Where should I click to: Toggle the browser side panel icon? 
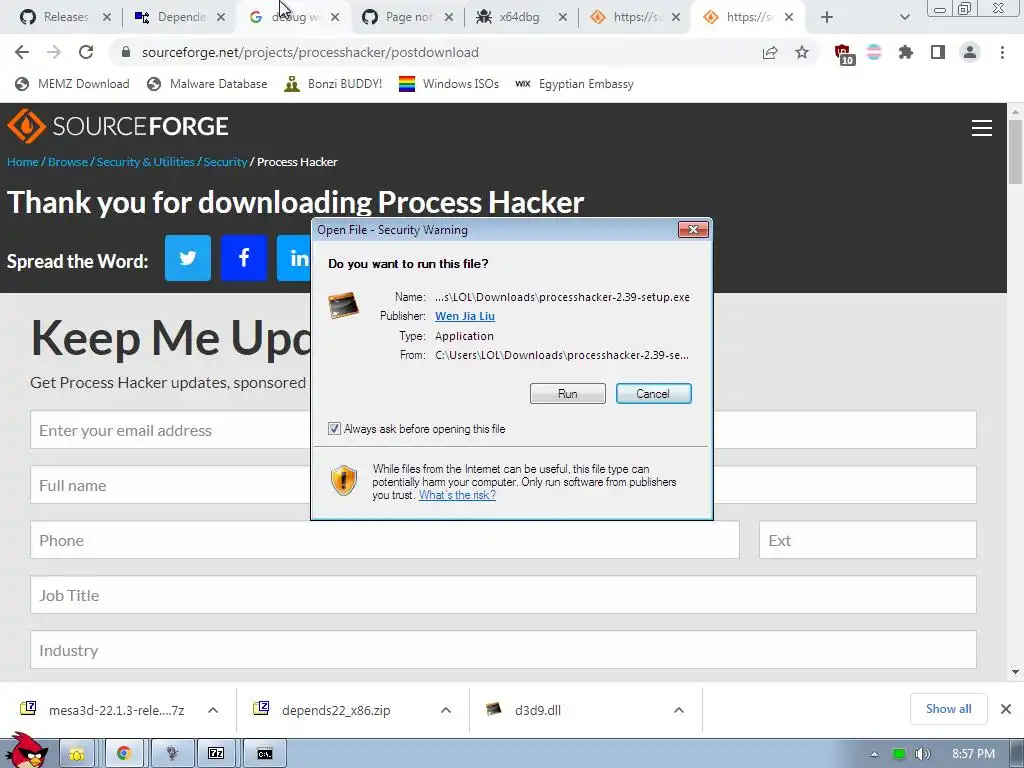point(938,52)
